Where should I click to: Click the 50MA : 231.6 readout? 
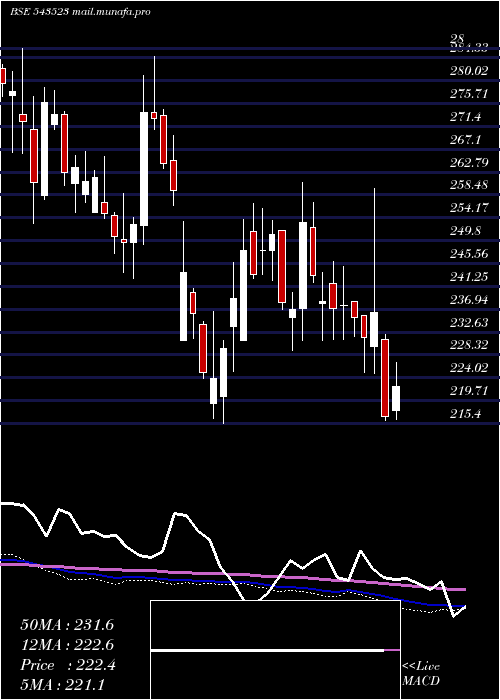click(x=67, y=625)
